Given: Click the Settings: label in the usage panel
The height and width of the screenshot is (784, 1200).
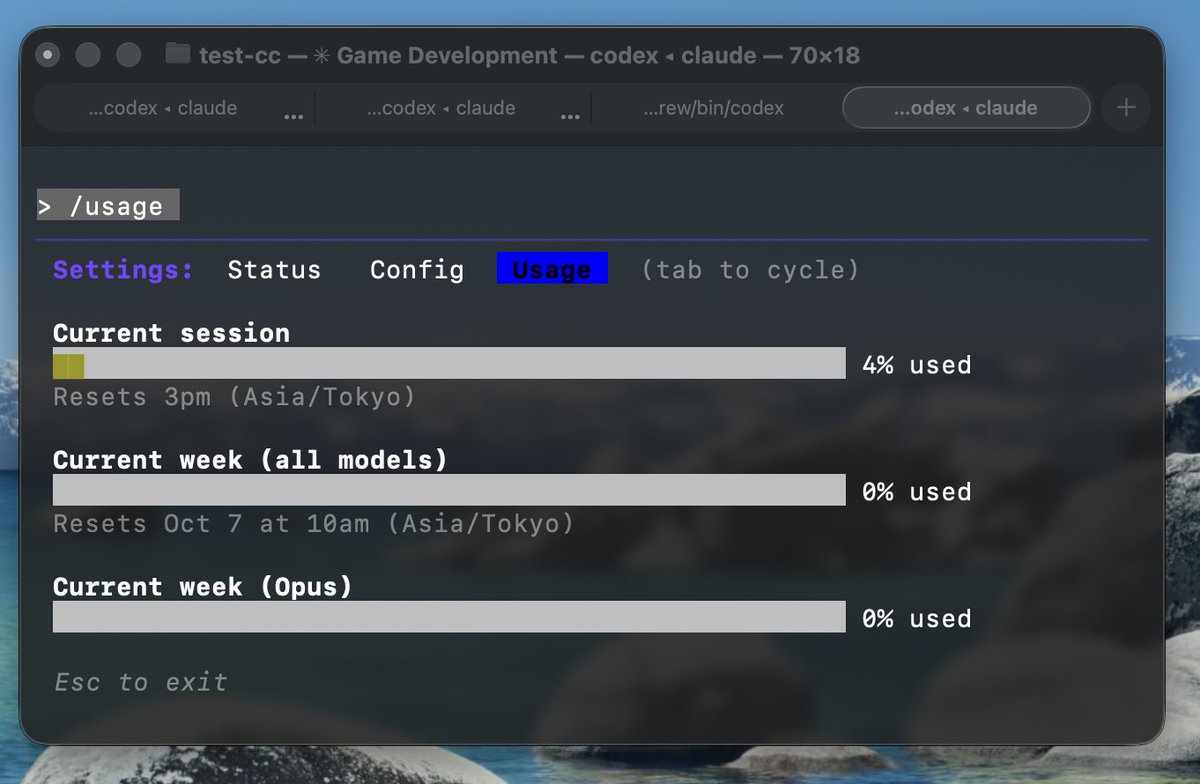Looking at the screenshot, I should point(122,269).
